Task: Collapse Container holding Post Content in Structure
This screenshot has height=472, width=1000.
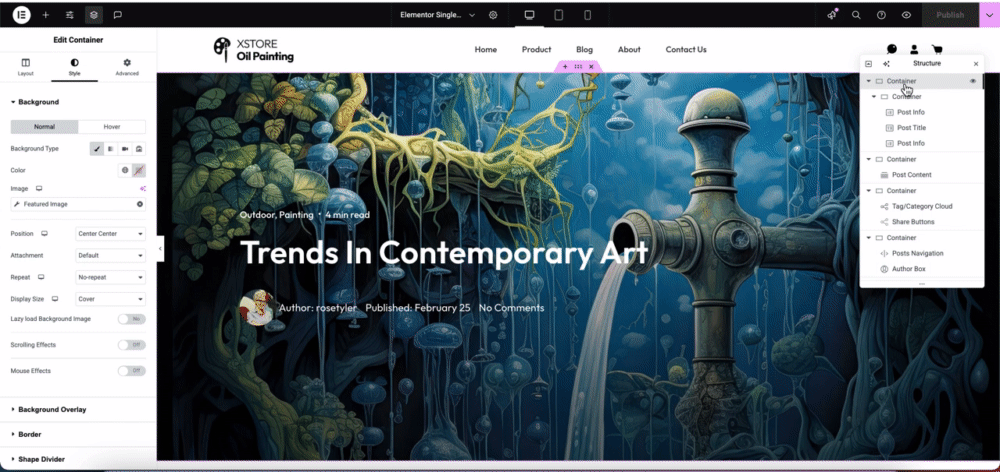Action: click(x=869, y=159)
